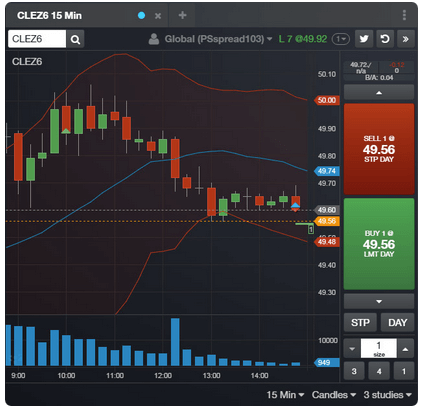Image resolution: width=423 pixels, height=410 pixels.
Task: Share chart via Twitter icon
Action: click(x=364, y=39)
